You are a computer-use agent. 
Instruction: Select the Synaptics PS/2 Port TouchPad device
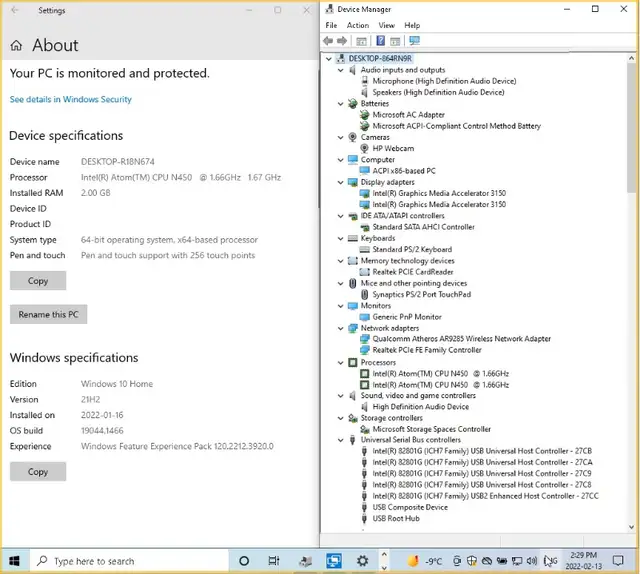(422, 294)
